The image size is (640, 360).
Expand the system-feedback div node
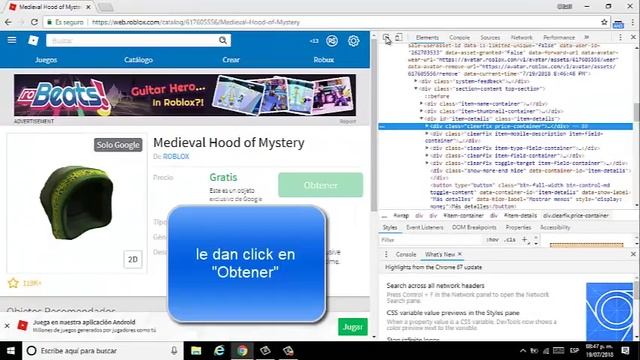[x=416, y=81]
